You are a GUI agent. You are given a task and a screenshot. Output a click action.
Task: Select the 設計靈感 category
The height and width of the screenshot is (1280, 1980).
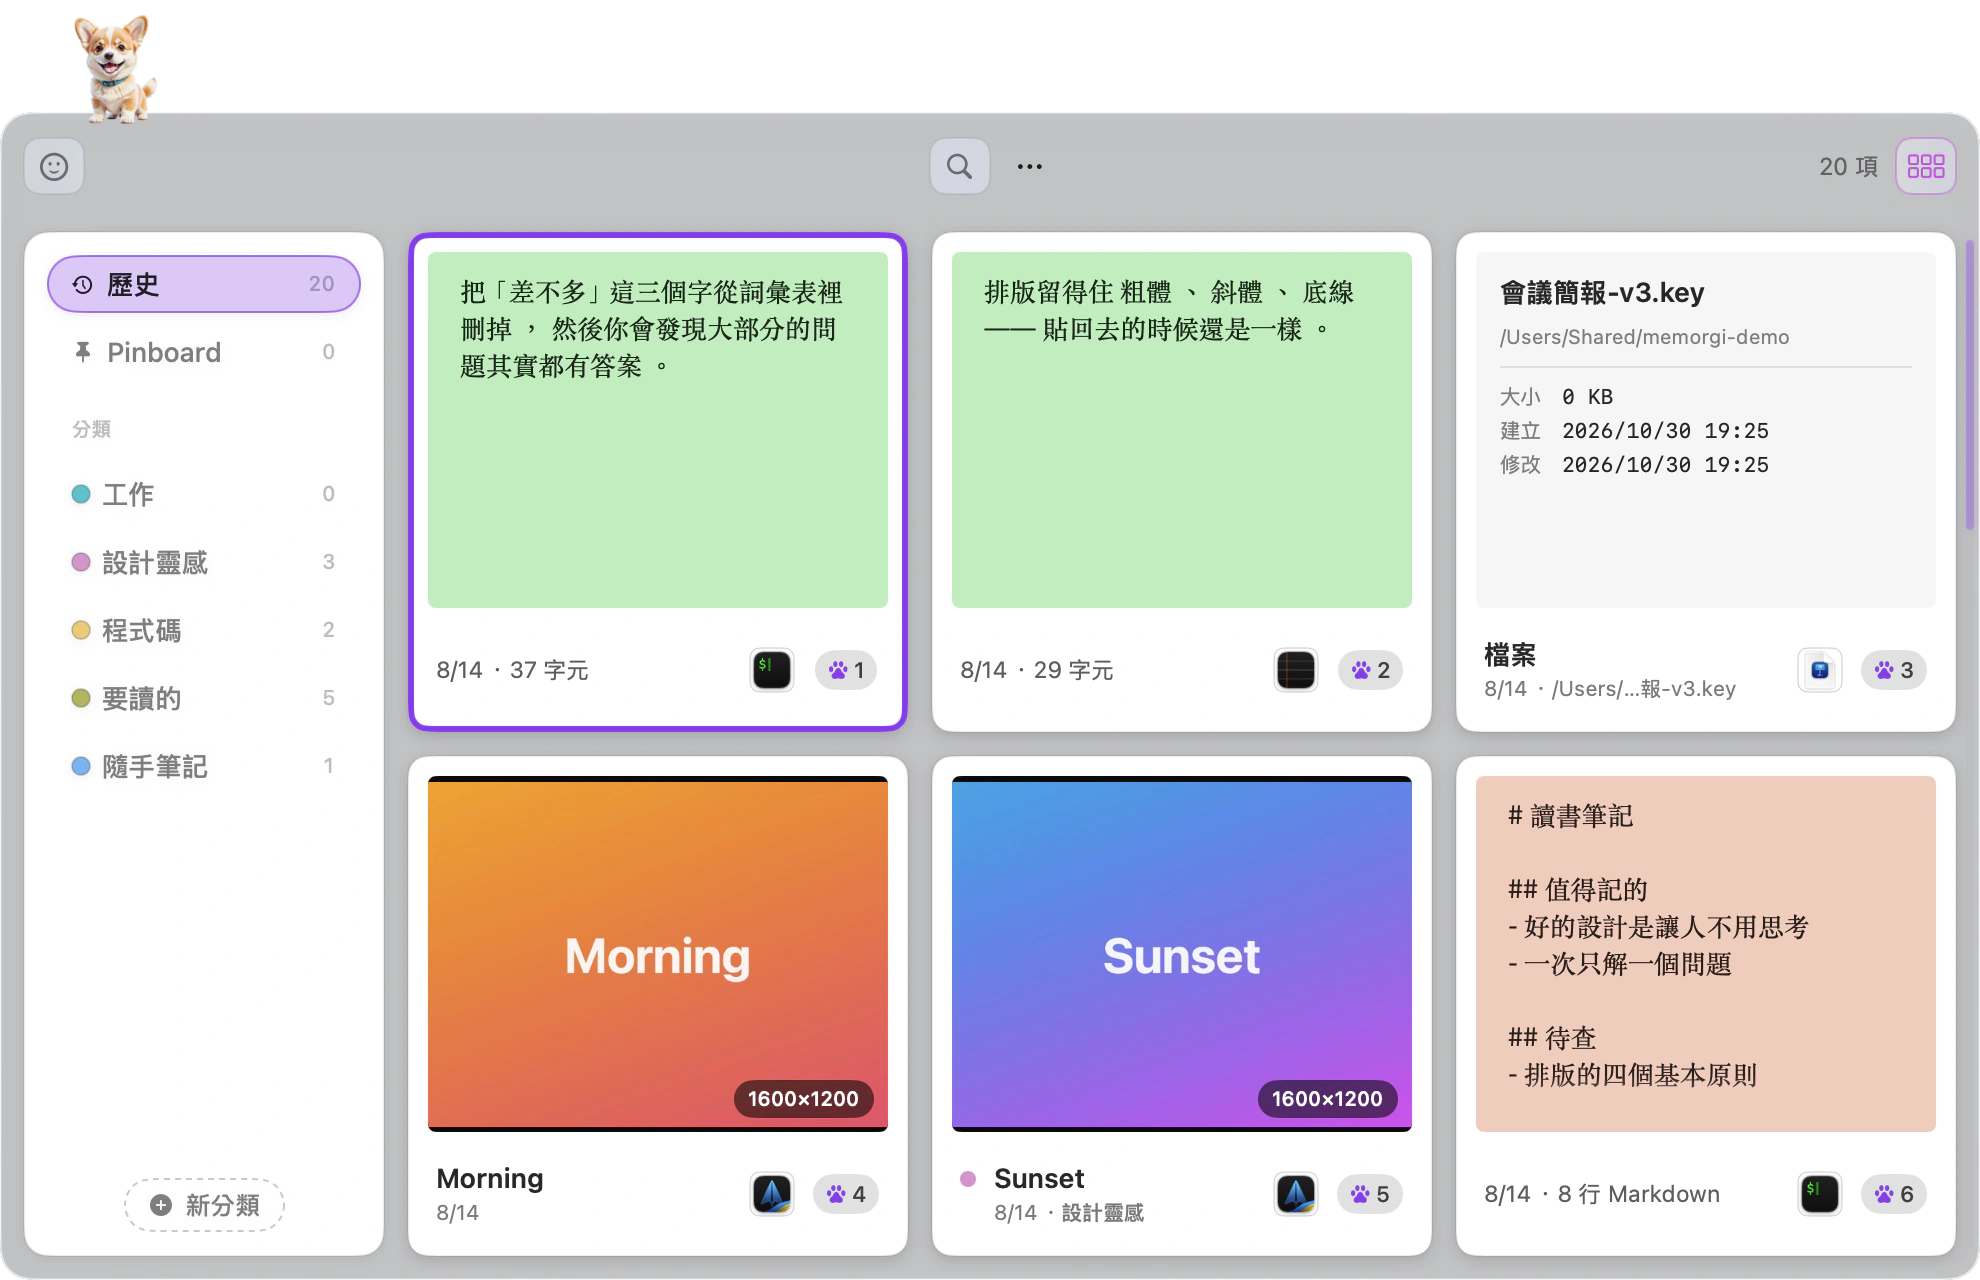204,562
